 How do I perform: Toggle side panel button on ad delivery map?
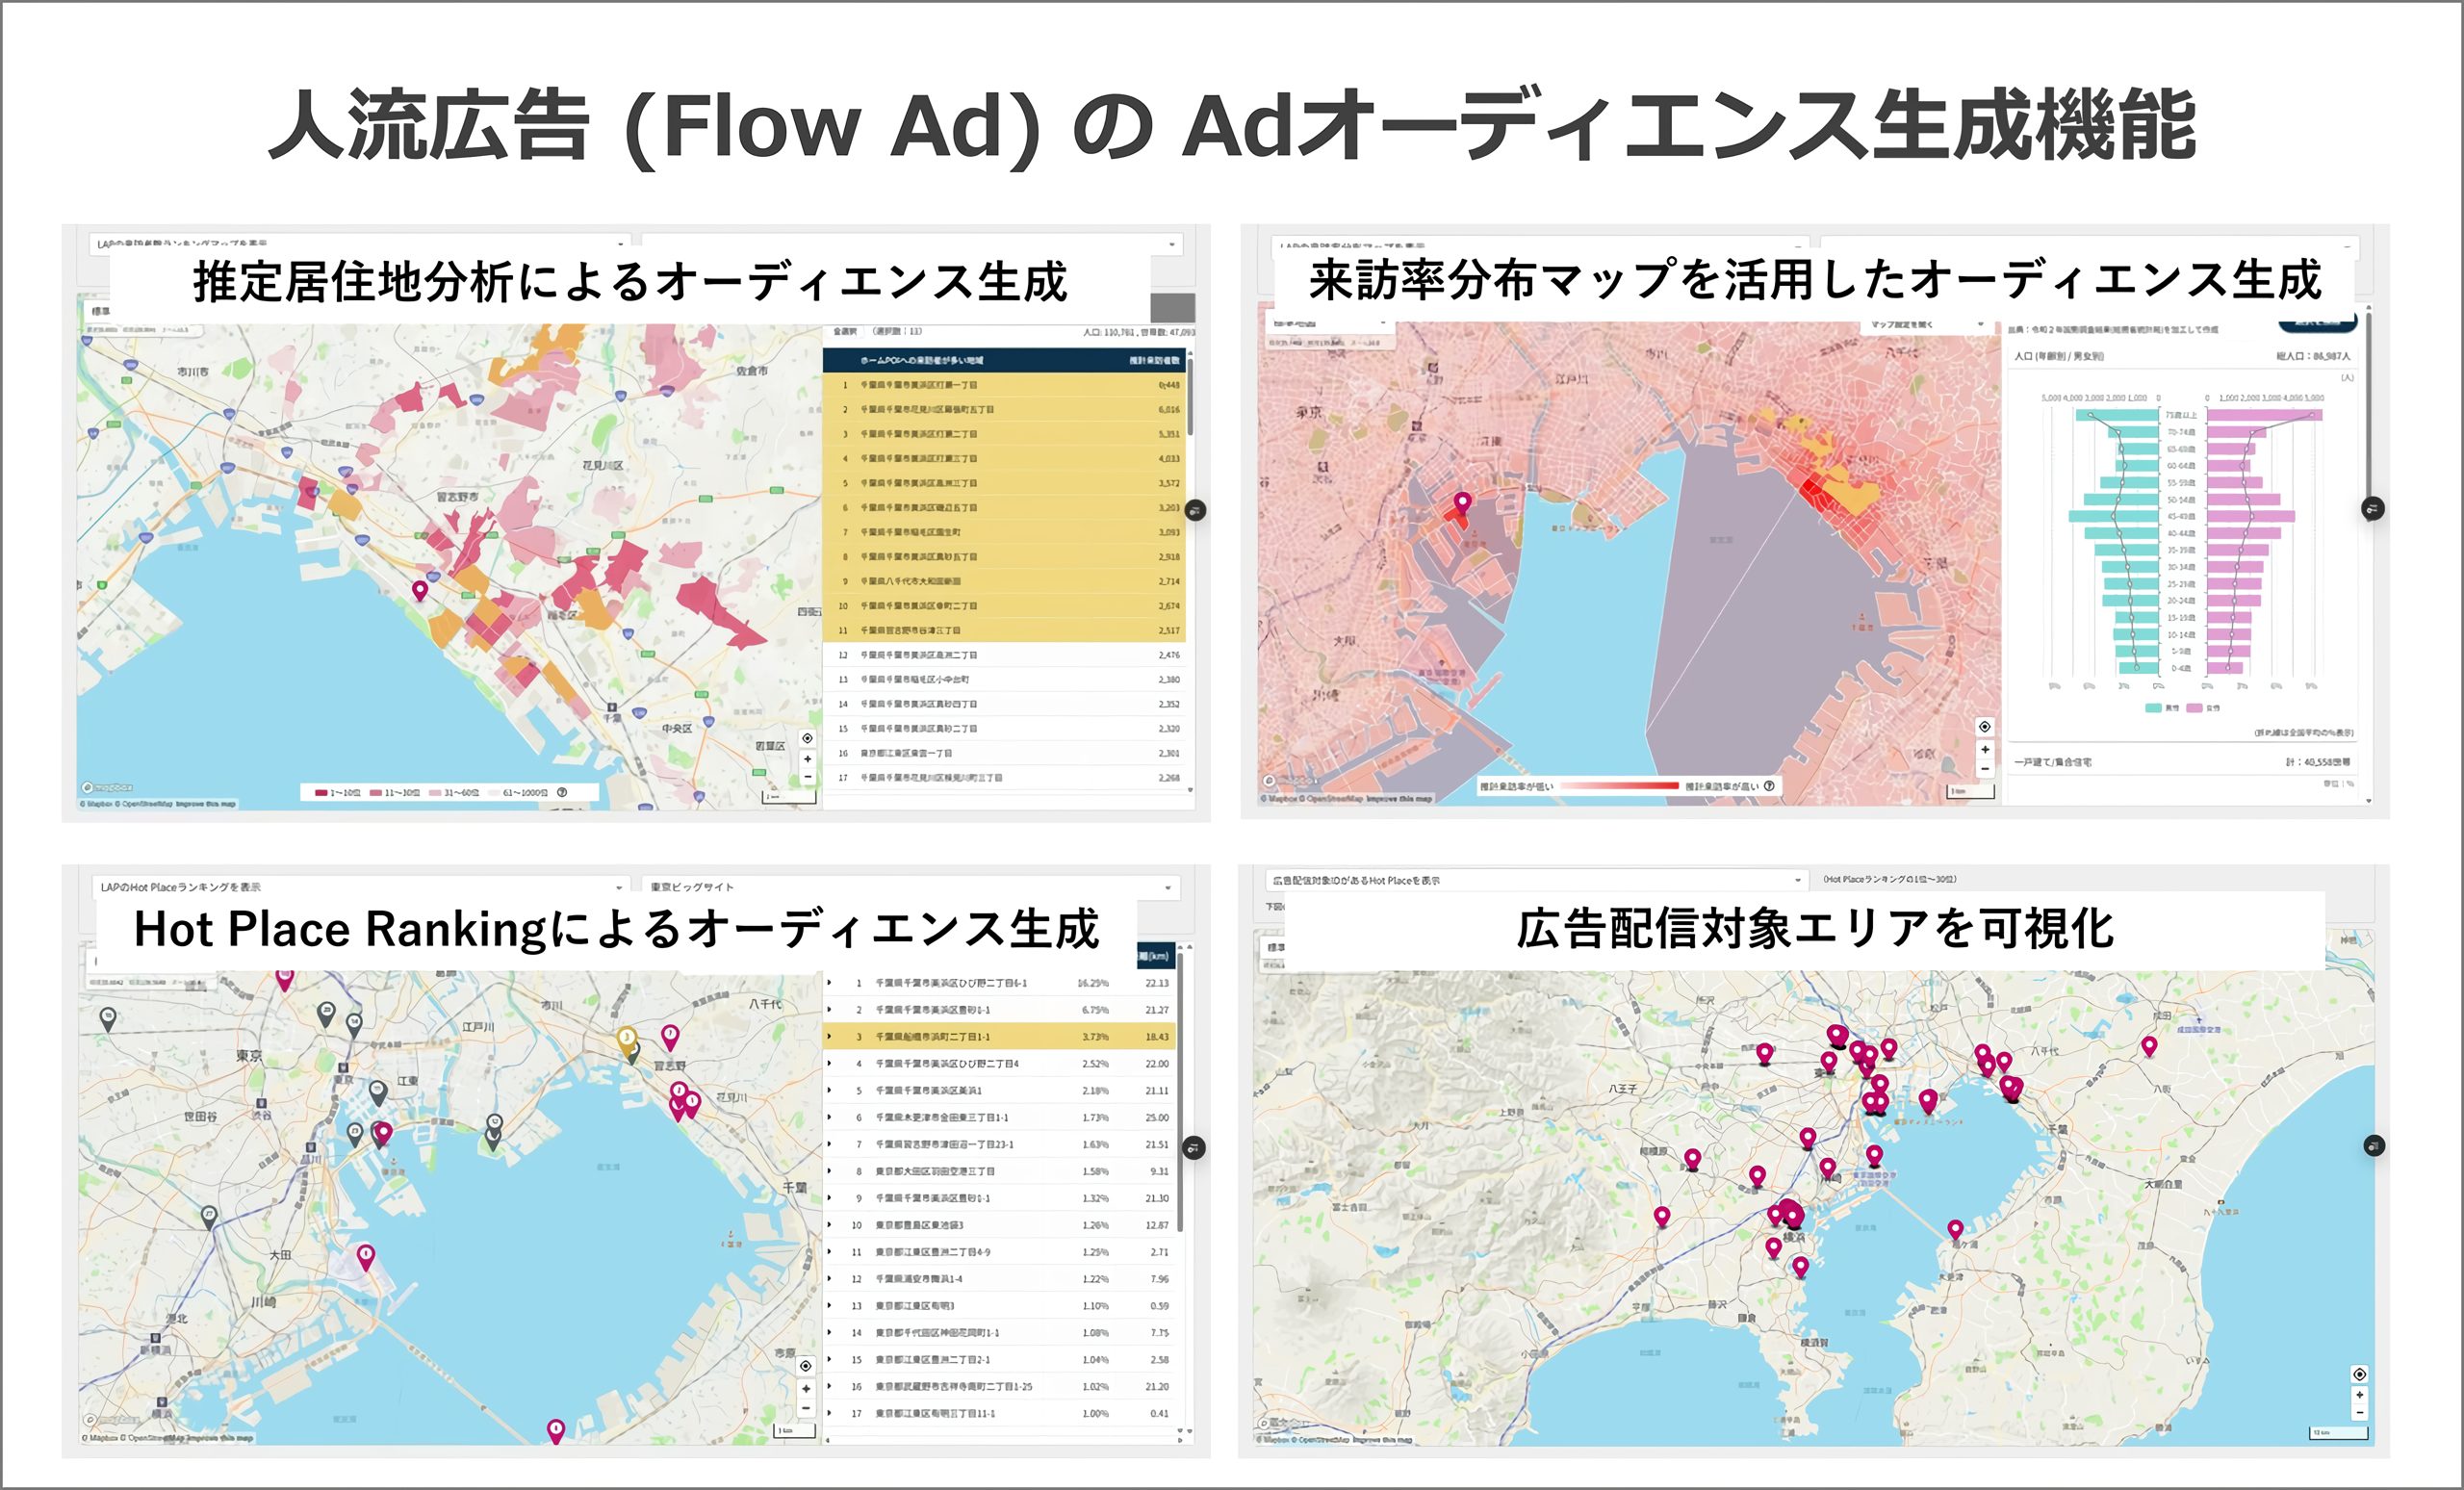click(x=2374, y=1146)
